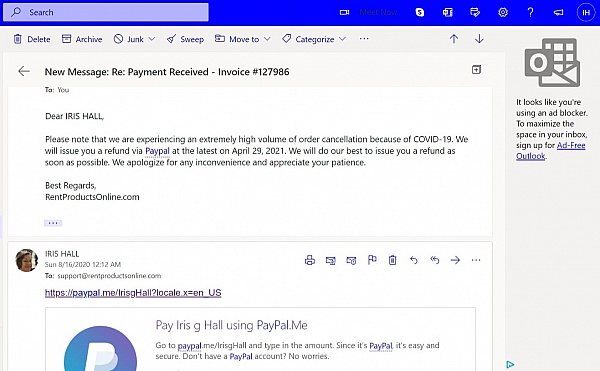Click the PayPal logo preview image

coord(100,348)
